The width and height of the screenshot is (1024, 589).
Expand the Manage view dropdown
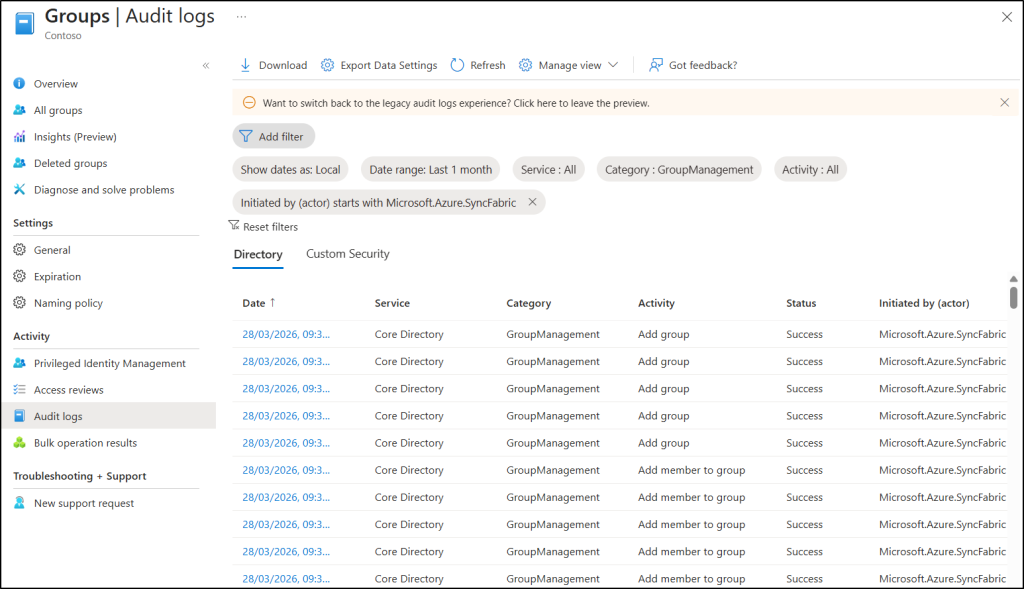coord(613,65)
